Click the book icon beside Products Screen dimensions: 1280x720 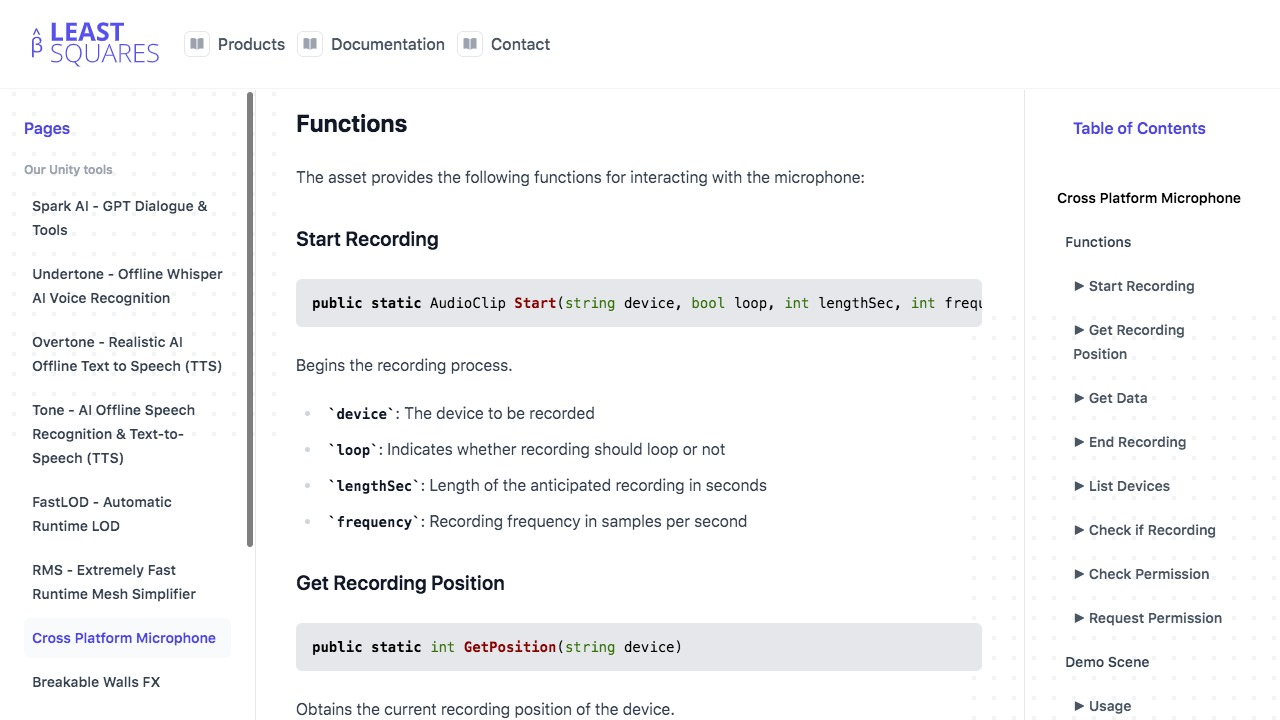tap(197, 44)
